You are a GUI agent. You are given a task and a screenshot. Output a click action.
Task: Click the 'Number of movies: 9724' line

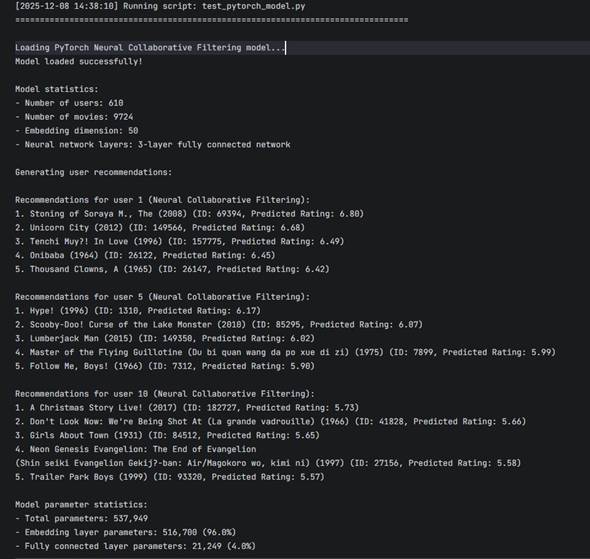pos(74,117)
